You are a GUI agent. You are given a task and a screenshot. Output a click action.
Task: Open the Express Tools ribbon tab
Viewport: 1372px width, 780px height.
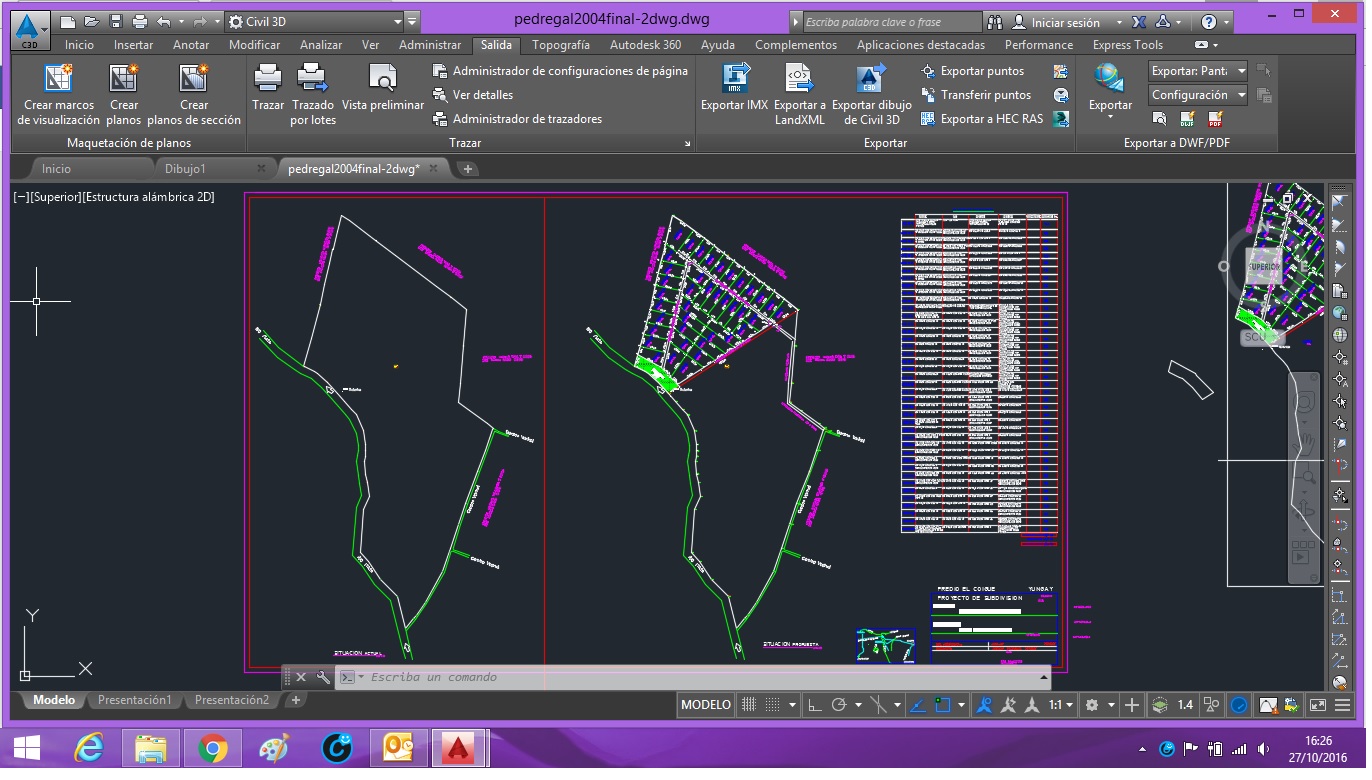pos(1127,45)
